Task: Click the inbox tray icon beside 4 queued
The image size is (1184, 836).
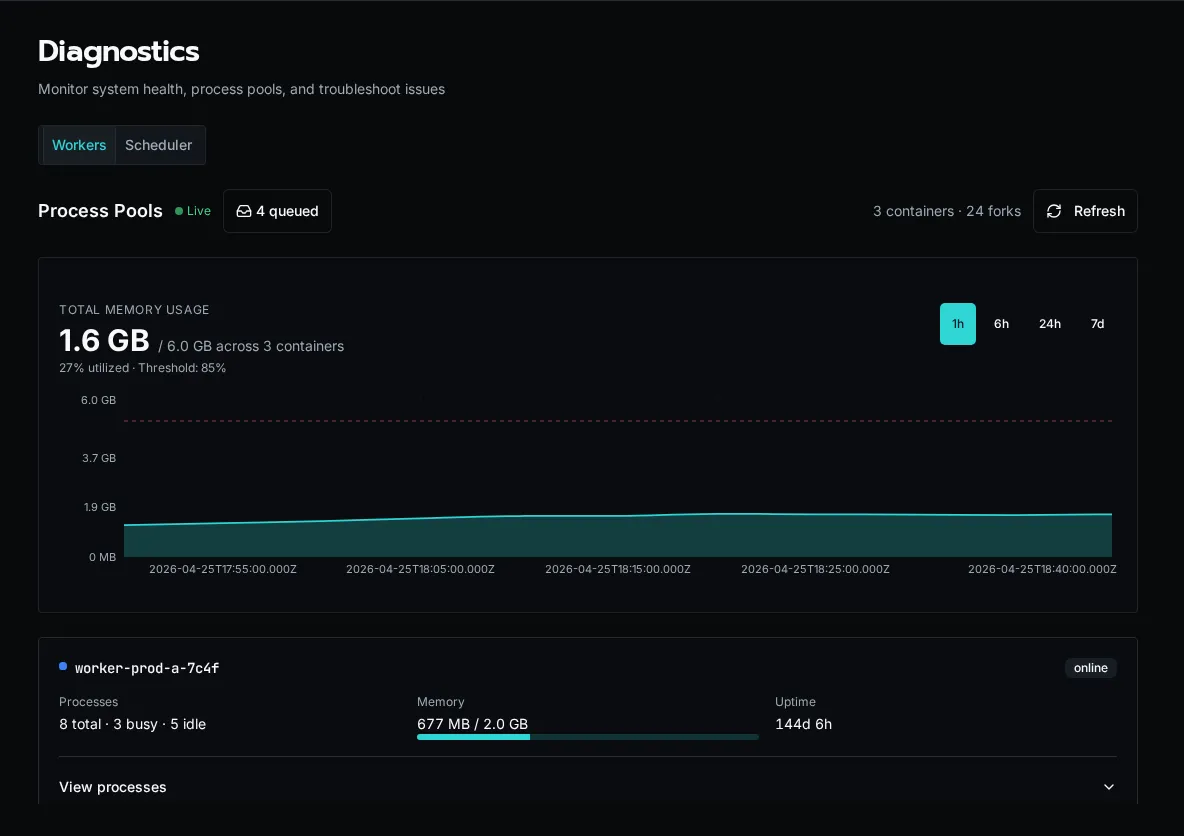Action: (x=244, y=211)
